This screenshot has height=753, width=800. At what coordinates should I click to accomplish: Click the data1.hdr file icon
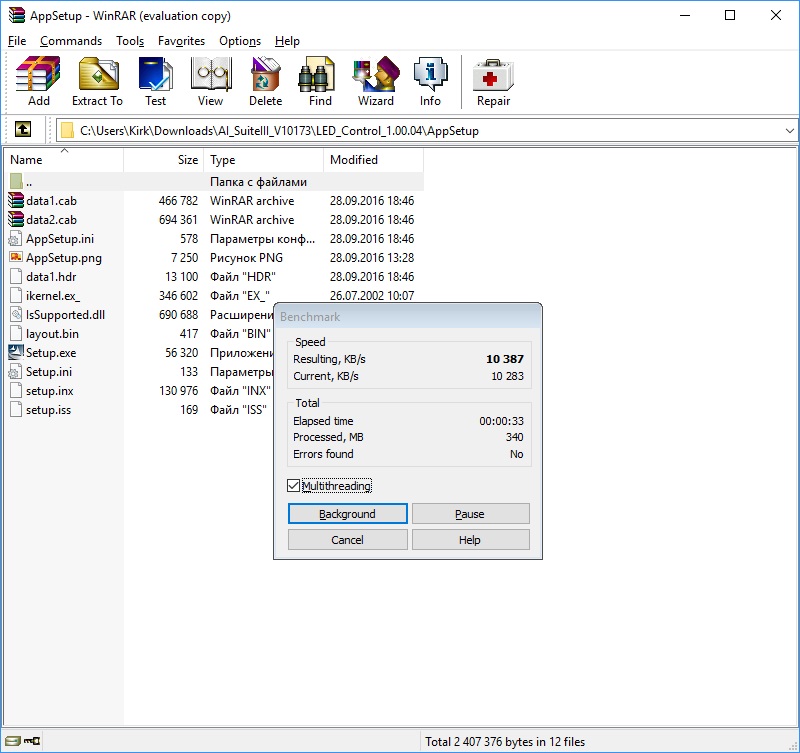click(16, 277)
